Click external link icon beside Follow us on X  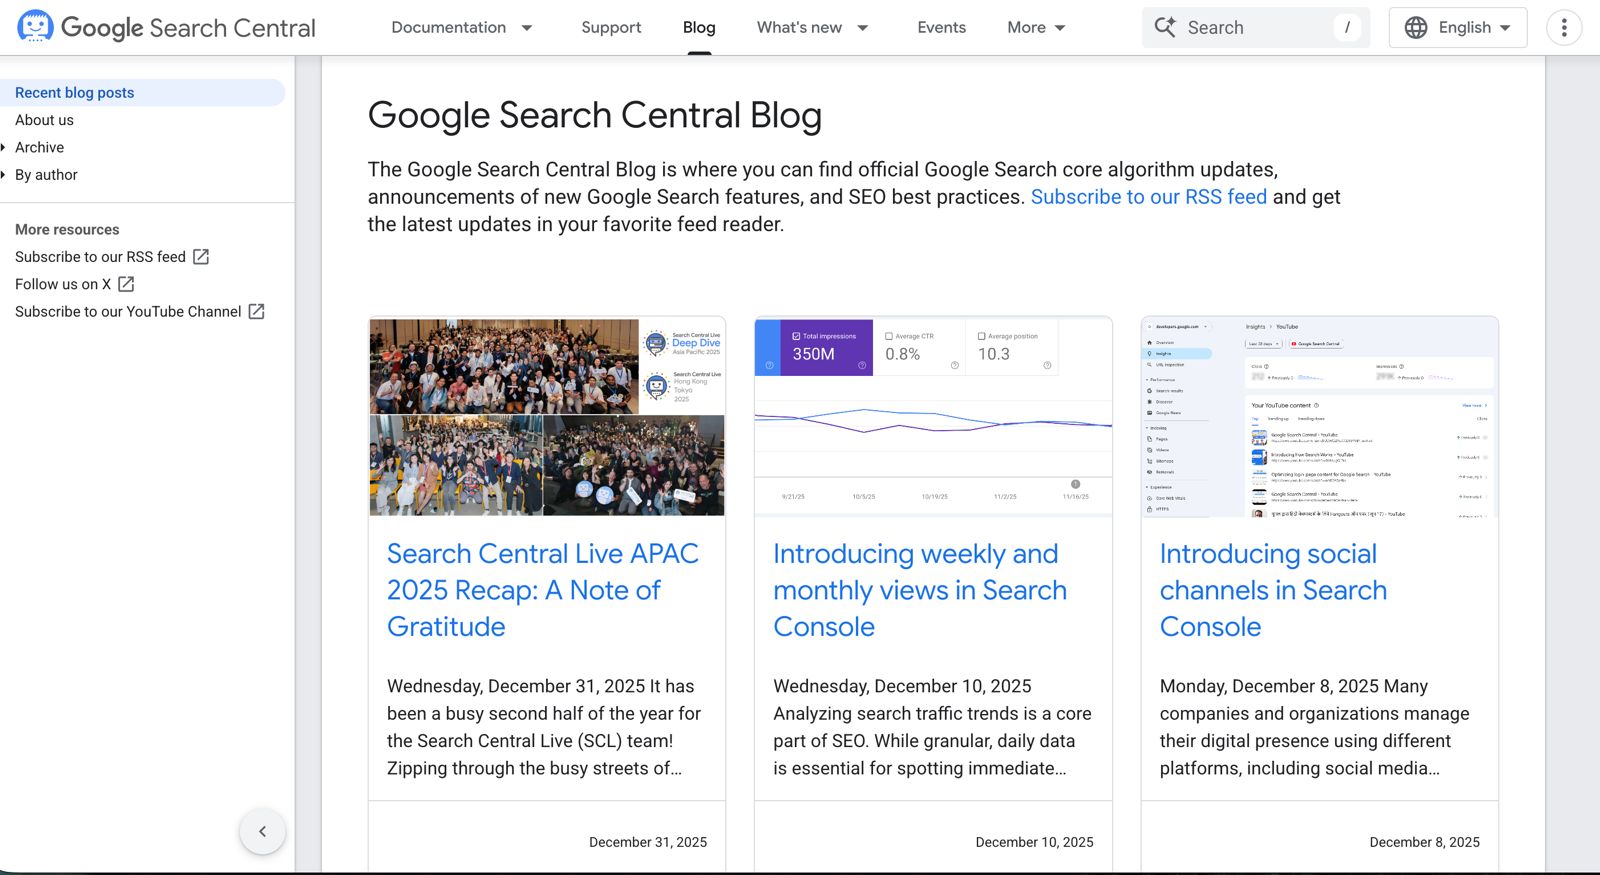[124, 284]
